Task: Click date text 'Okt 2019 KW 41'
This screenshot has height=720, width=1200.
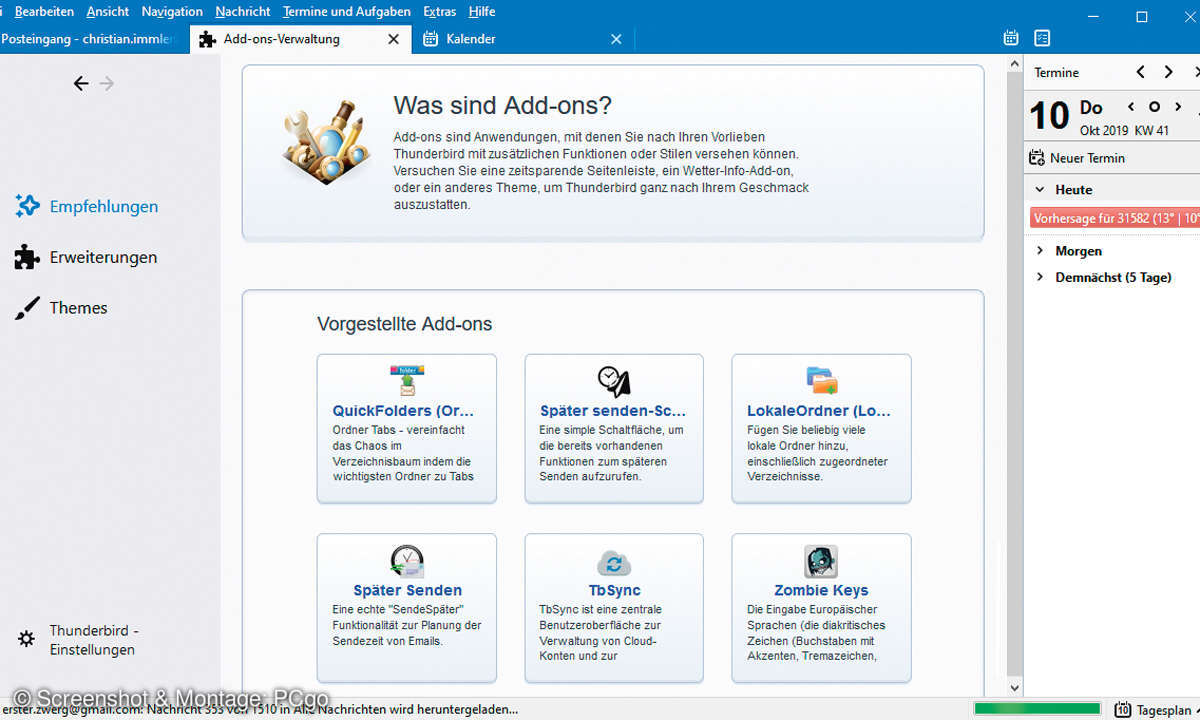Action: pos(1124,130)
